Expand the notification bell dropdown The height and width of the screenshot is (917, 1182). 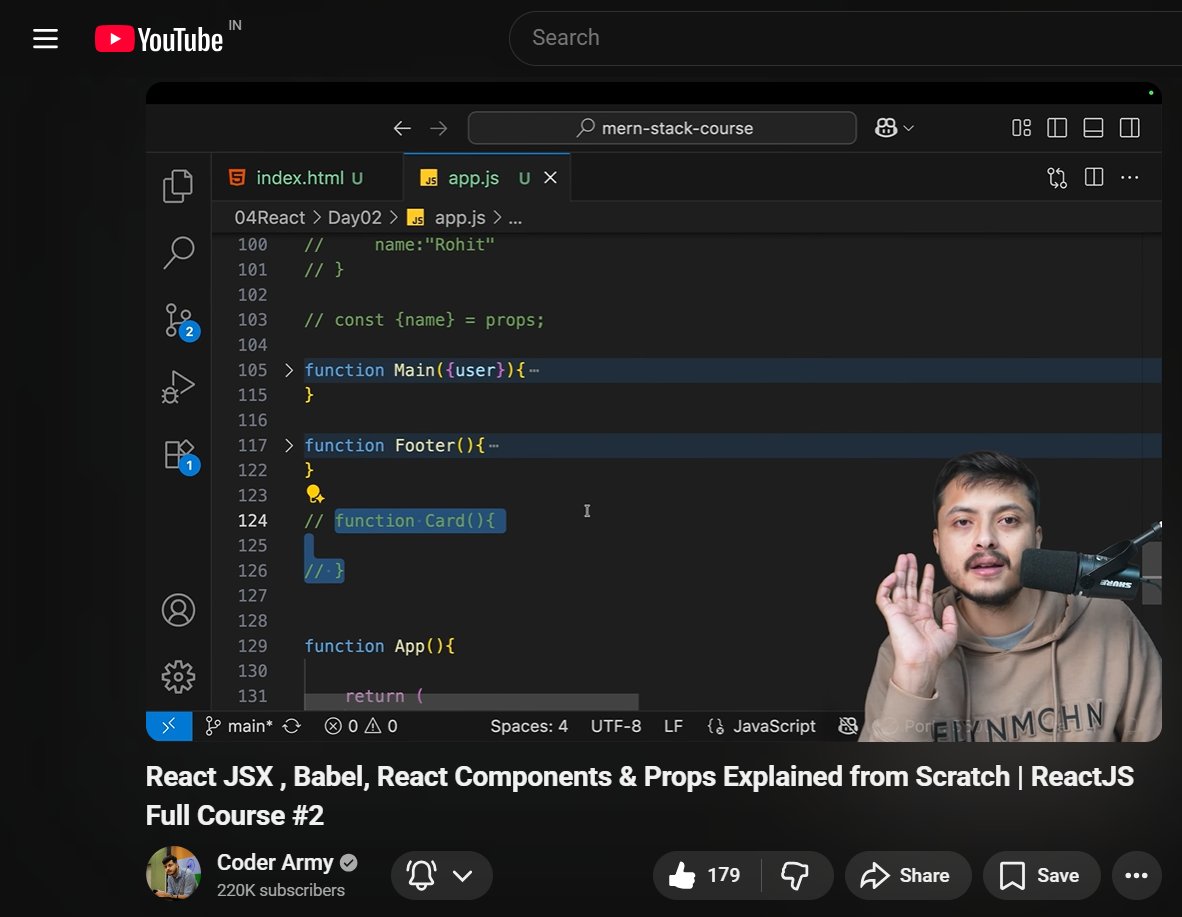coord(463,875)
